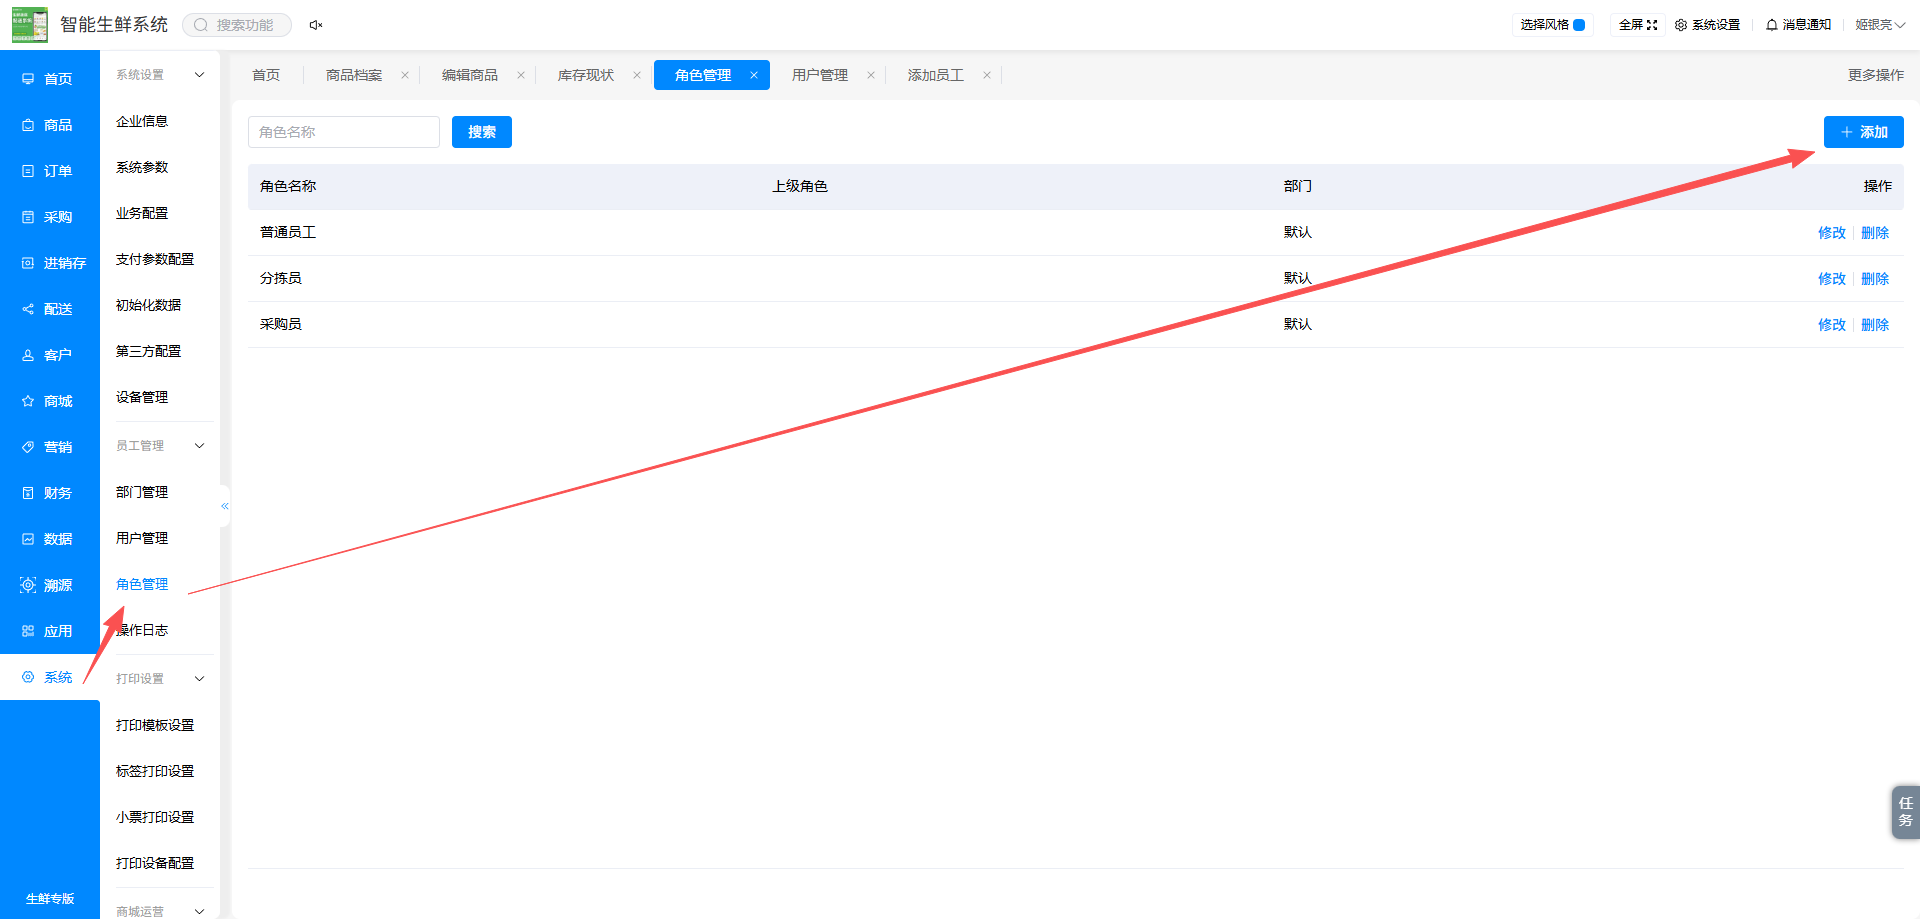Switch to the 用户管理 tab

820,75
